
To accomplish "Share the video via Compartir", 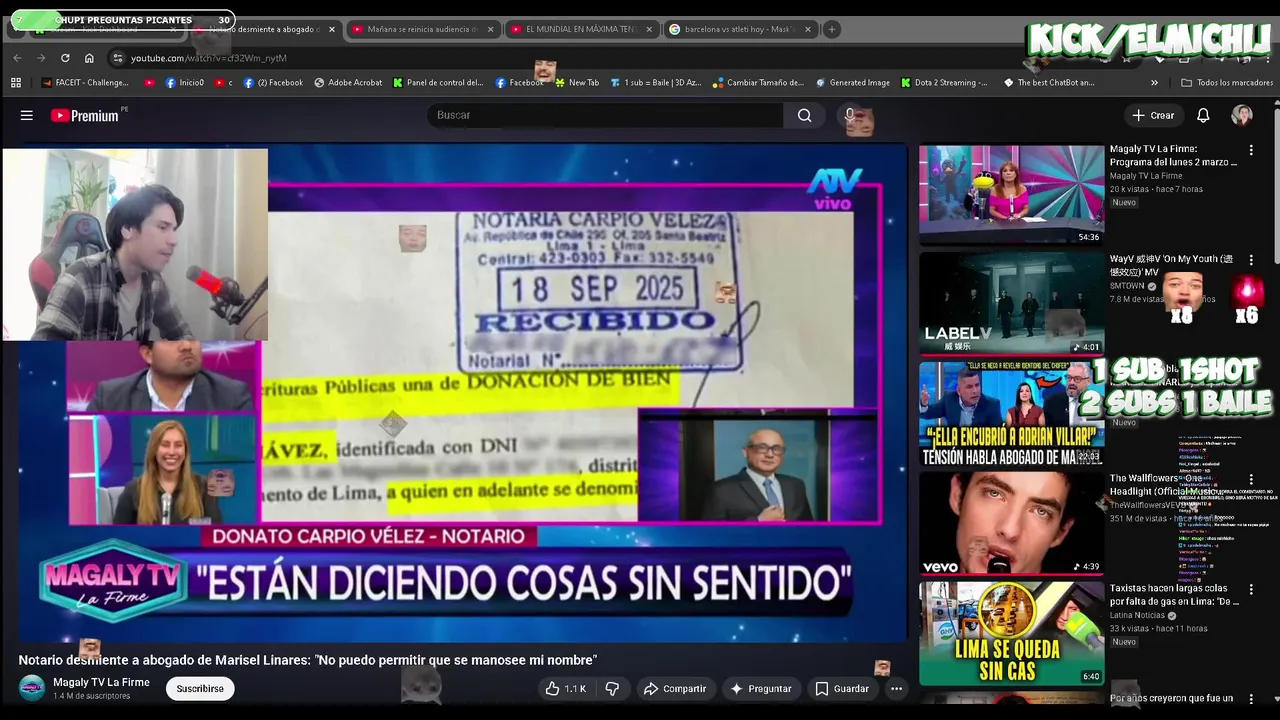I will coord(675,688).
